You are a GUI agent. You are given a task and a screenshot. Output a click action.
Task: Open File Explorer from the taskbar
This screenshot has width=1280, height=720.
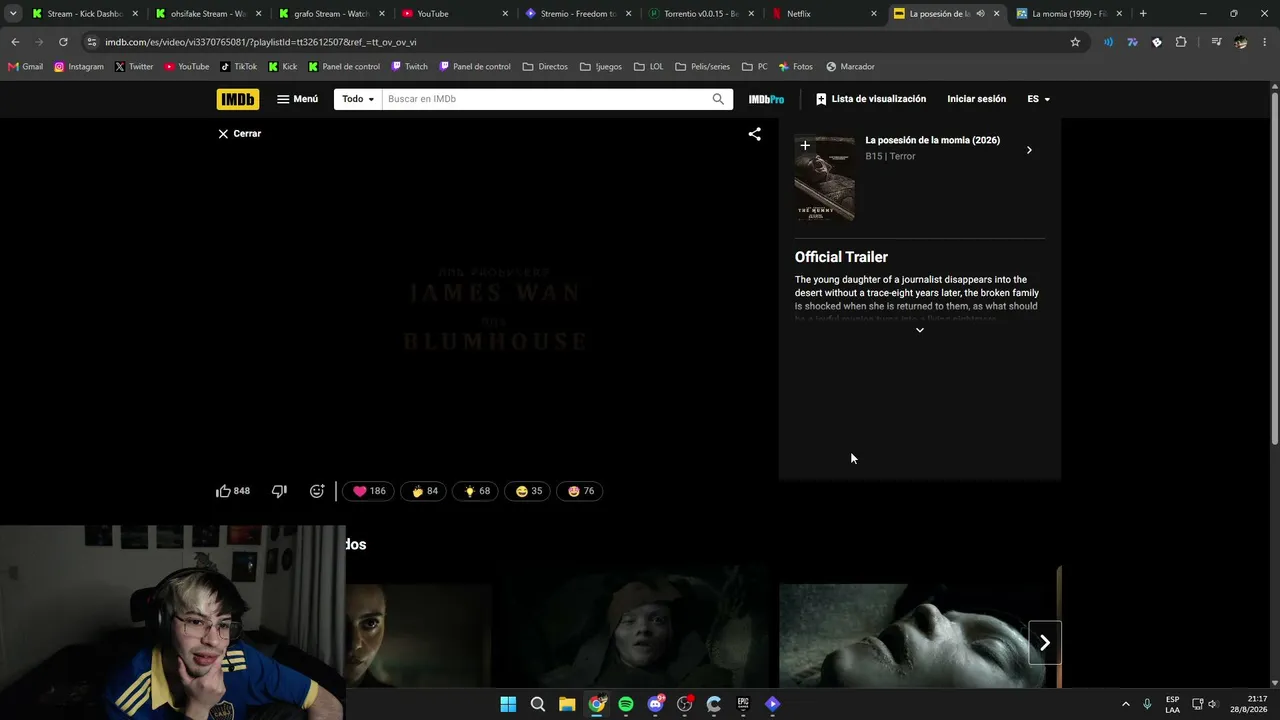pos(567,704)
